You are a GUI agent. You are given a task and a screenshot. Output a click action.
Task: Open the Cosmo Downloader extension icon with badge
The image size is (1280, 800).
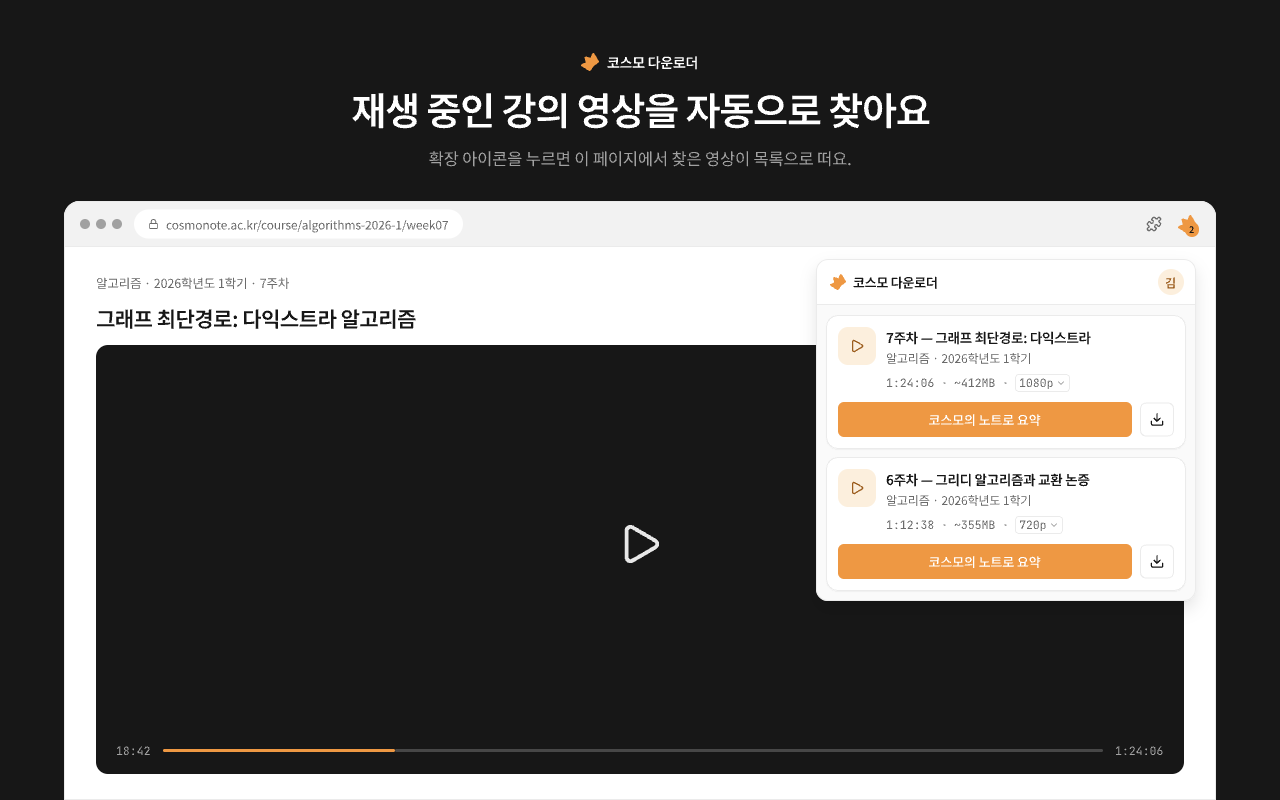[1188, 226]
